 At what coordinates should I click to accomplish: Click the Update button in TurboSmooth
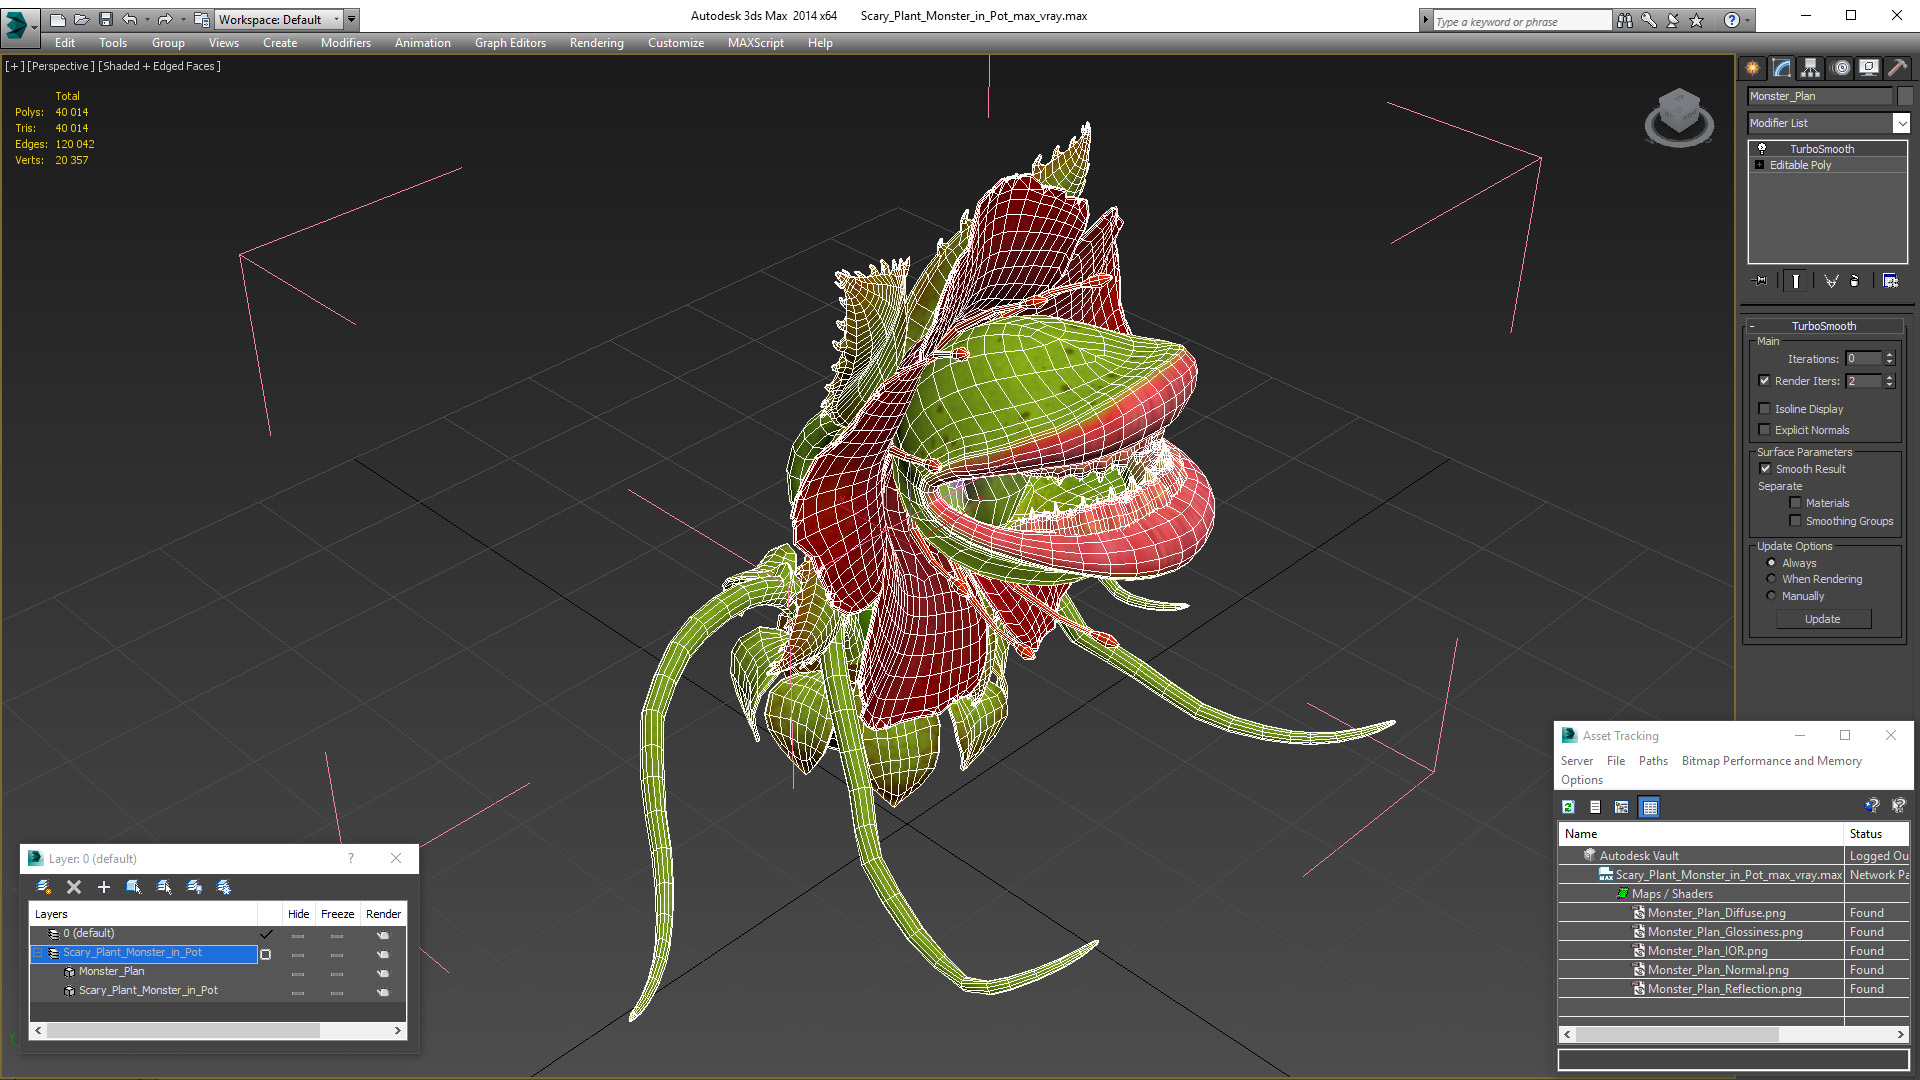click(1822, 619)
